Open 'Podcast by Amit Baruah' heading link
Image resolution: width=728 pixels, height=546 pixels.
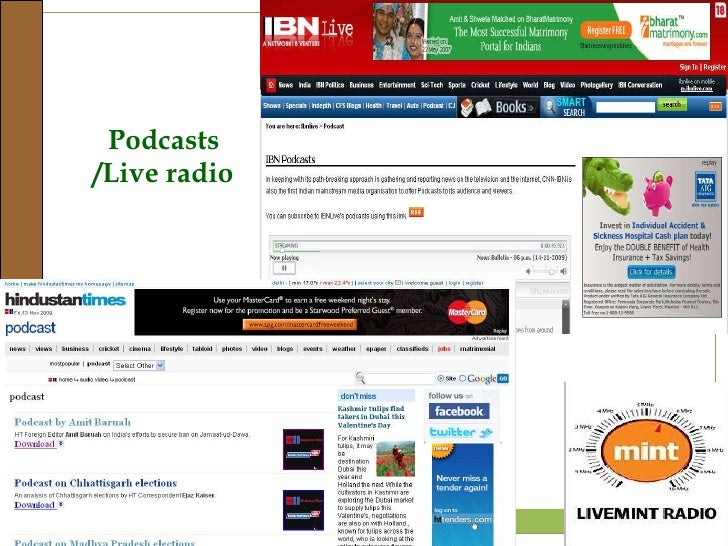pos(72,422)
